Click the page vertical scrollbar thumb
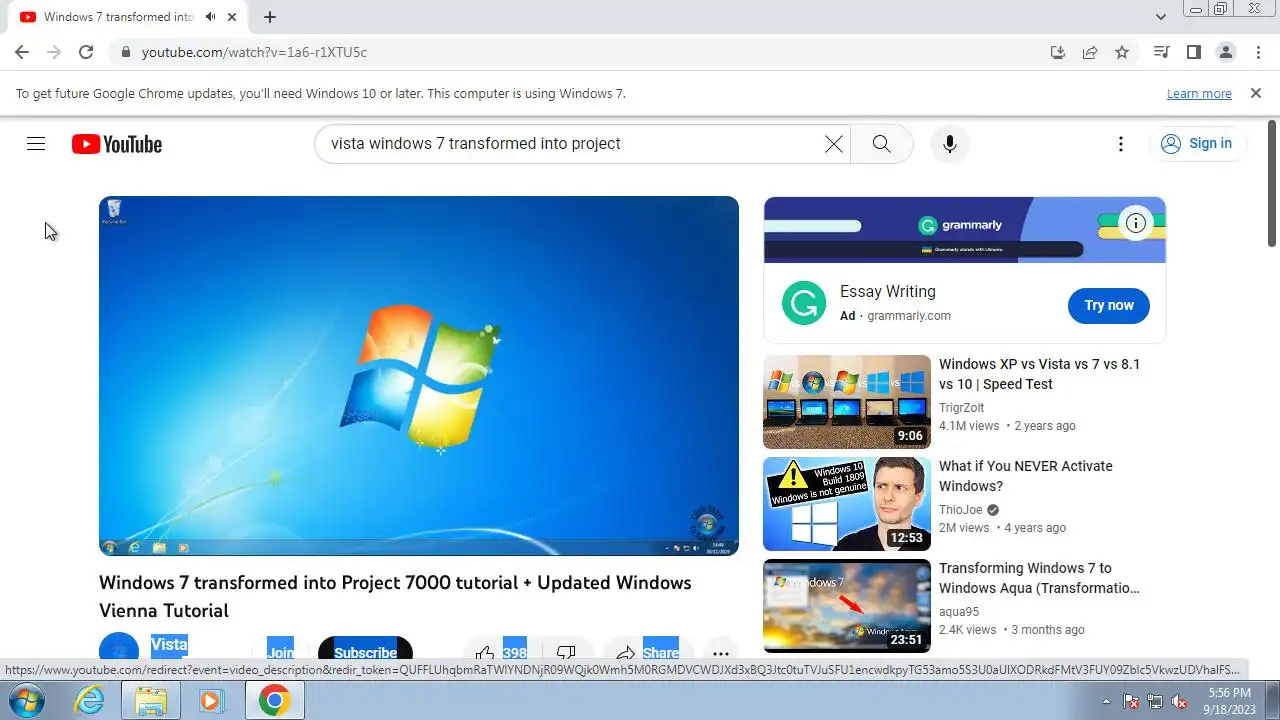The height and width of the screenshot is (720, 1280). pos(1272,184)
